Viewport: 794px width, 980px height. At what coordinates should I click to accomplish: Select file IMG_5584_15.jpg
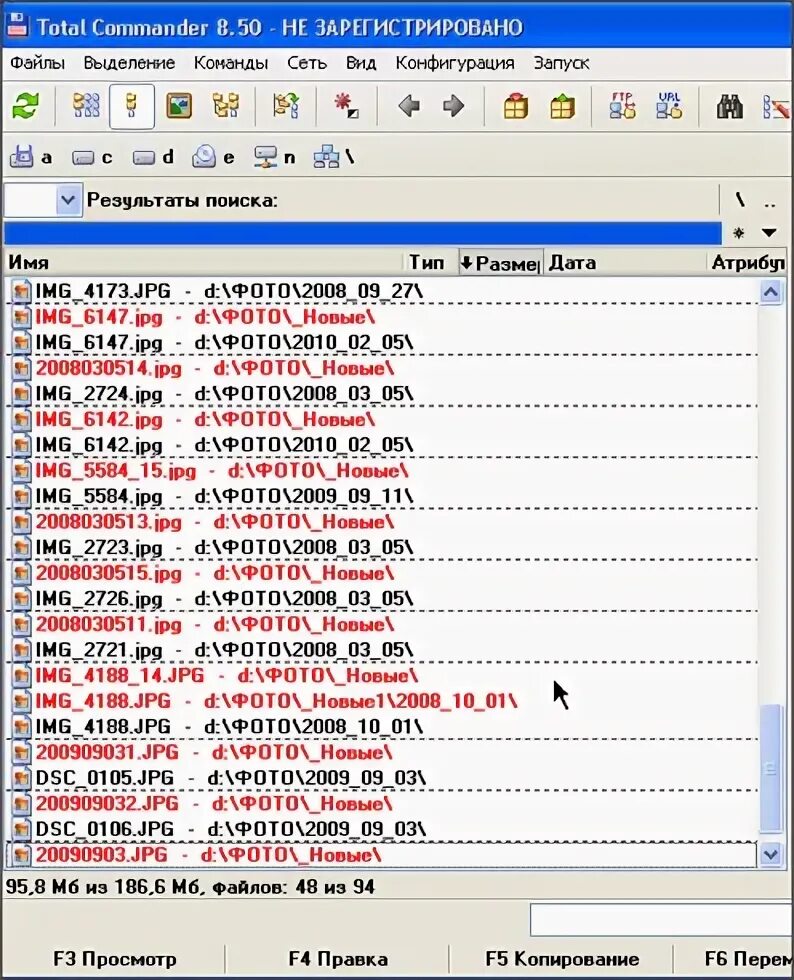(x=221, y=471)
